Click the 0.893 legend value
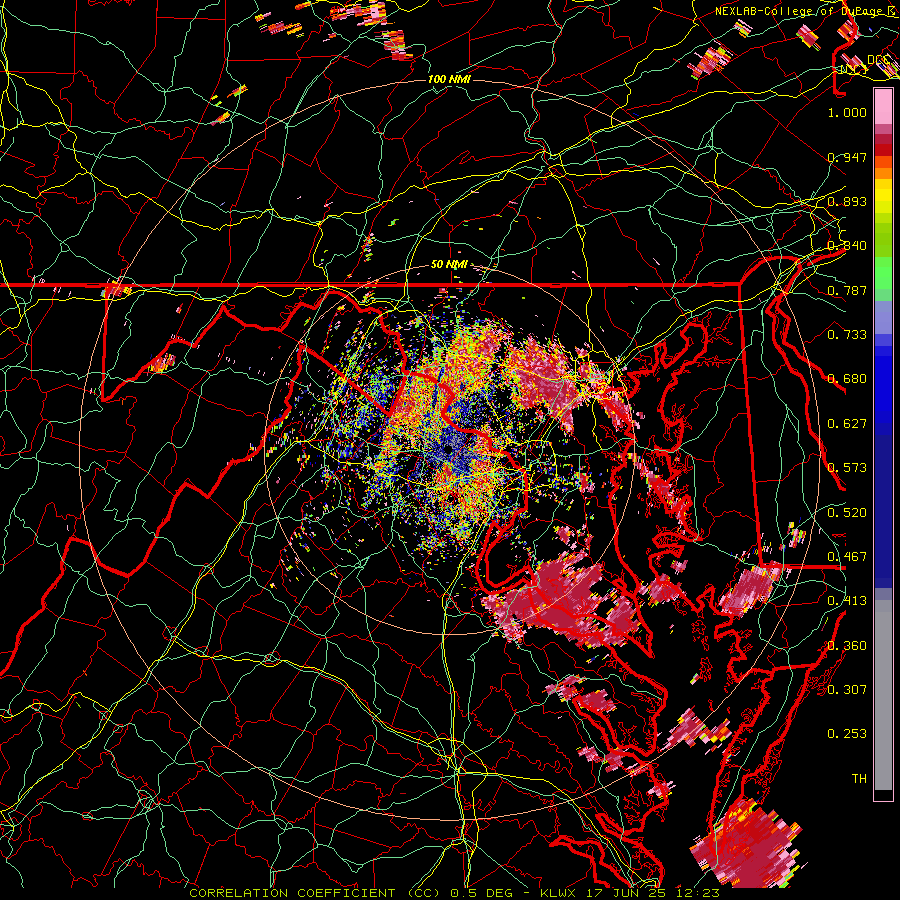 point(847,201)
